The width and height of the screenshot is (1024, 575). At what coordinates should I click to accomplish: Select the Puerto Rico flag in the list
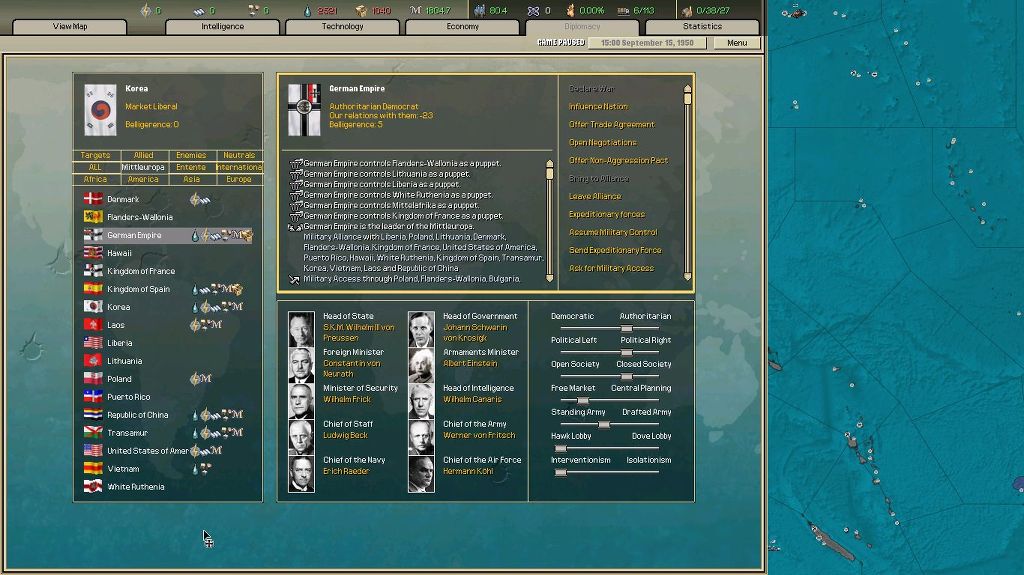tap(93, 397)
